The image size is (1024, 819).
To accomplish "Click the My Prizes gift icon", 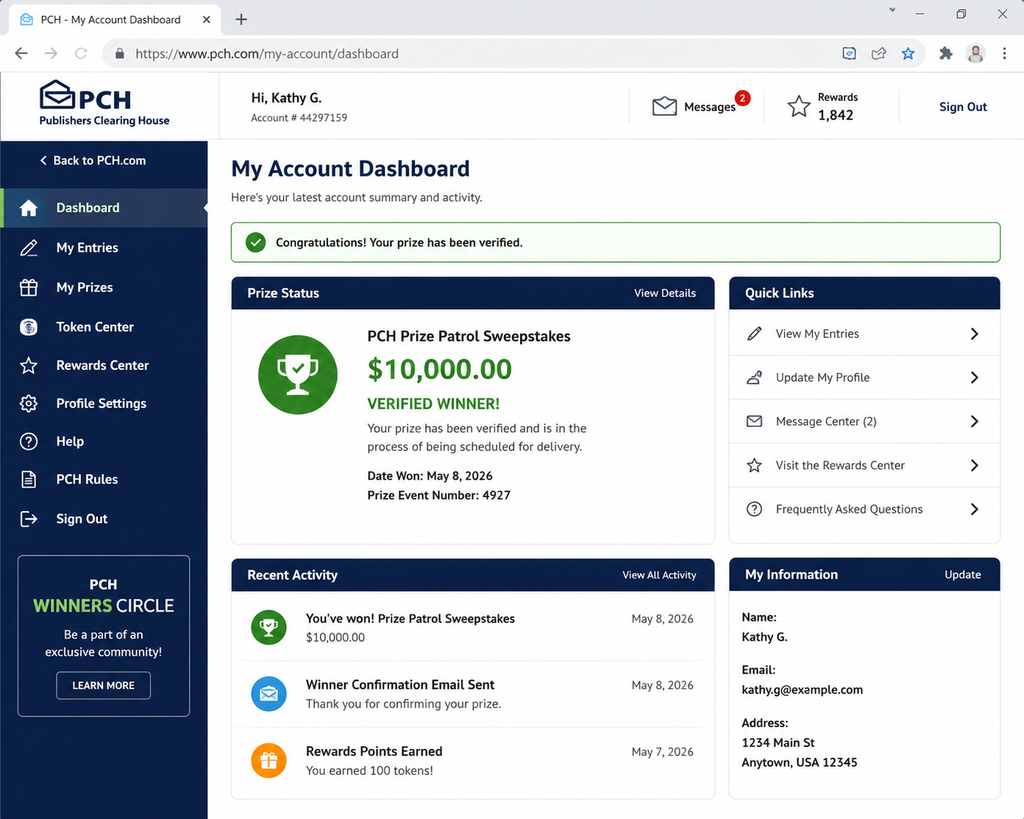I will point(29,287).
